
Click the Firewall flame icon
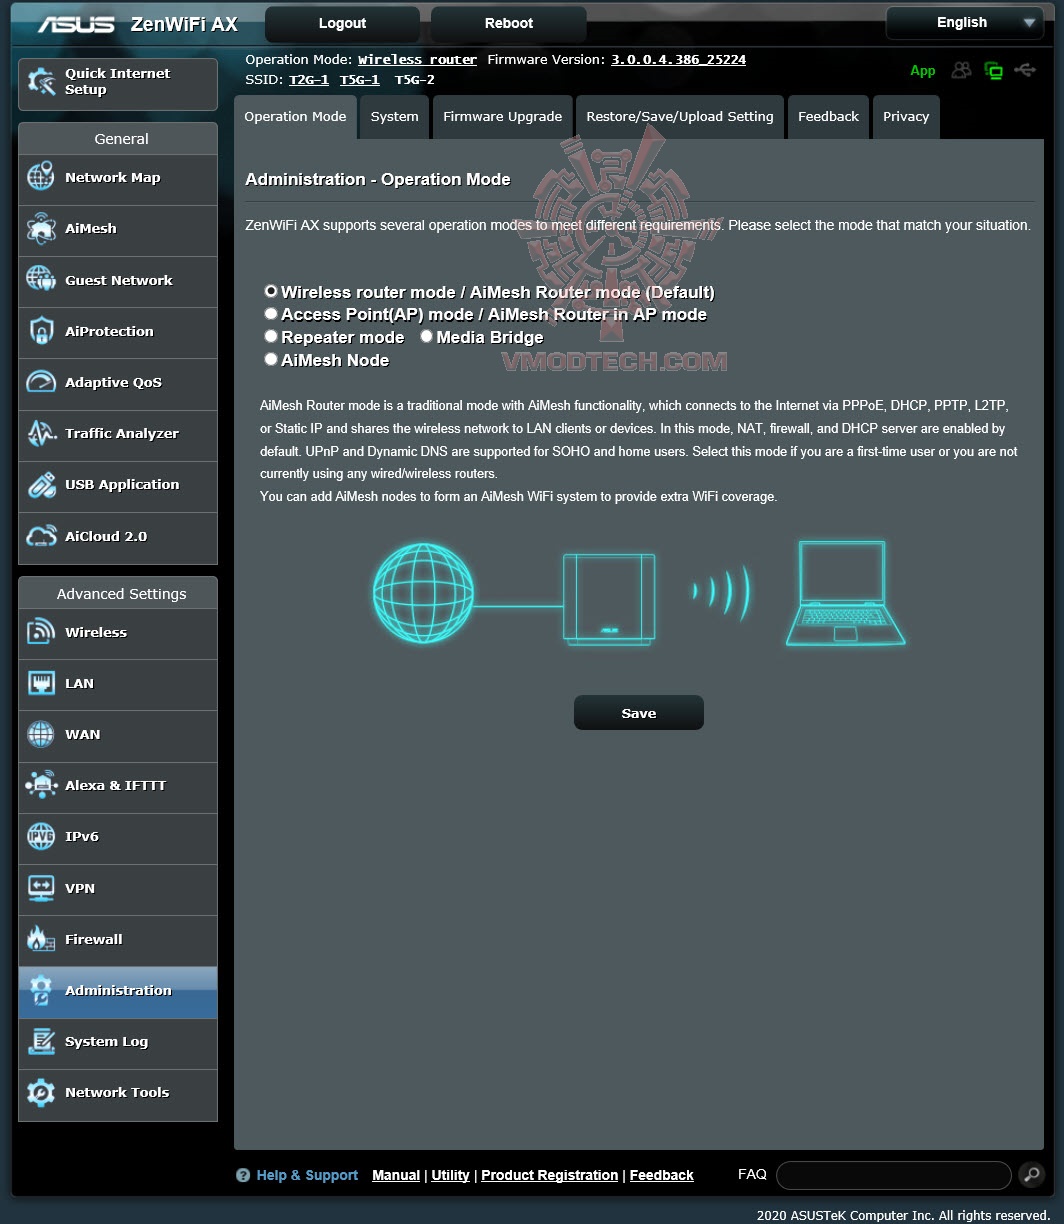pyautogui.click(x=41, y=939)
